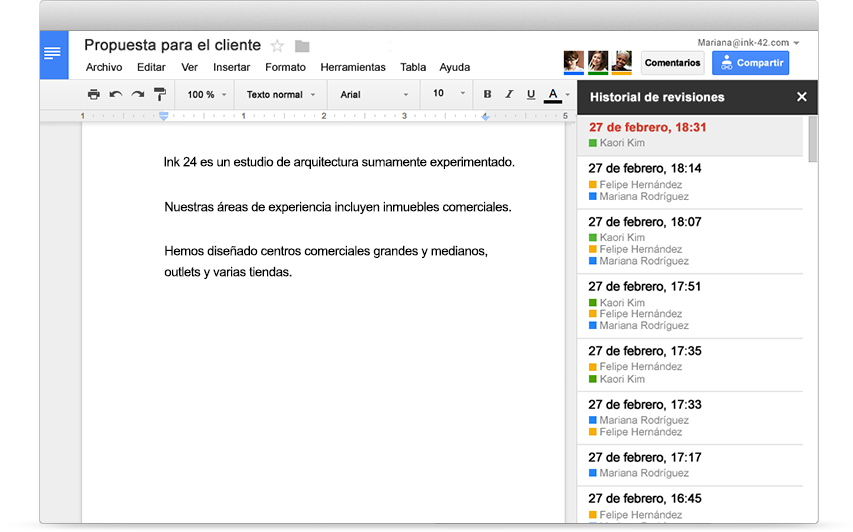The image size is (853, 532).
Task: Open the 100% zoom dropdown
Action: pos(206,95)
